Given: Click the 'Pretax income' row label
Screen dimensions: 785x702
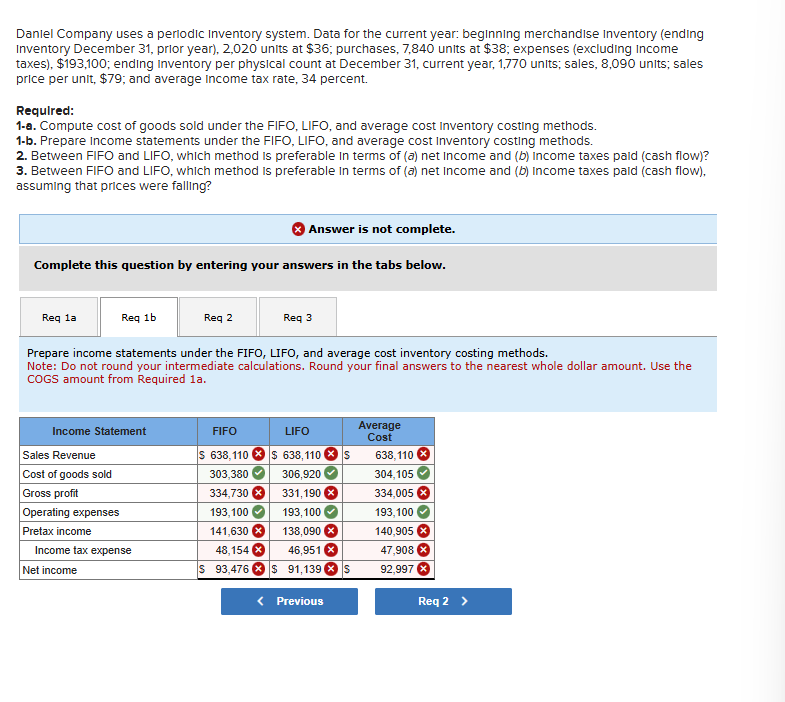Looking at the screenshot, I should (x=57, y=531).
